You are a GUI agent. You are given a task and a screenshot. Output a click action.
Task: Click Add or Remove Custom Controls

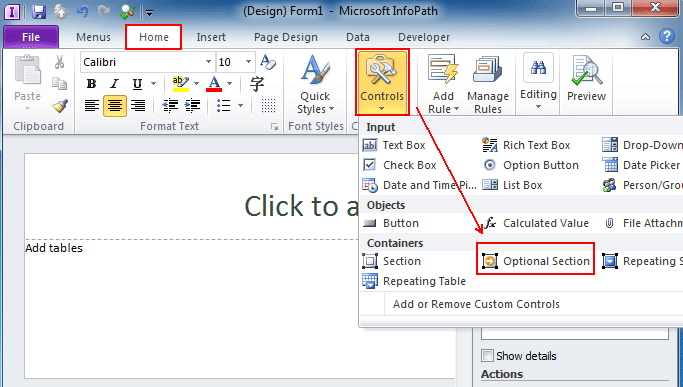(x=476, y=304)
